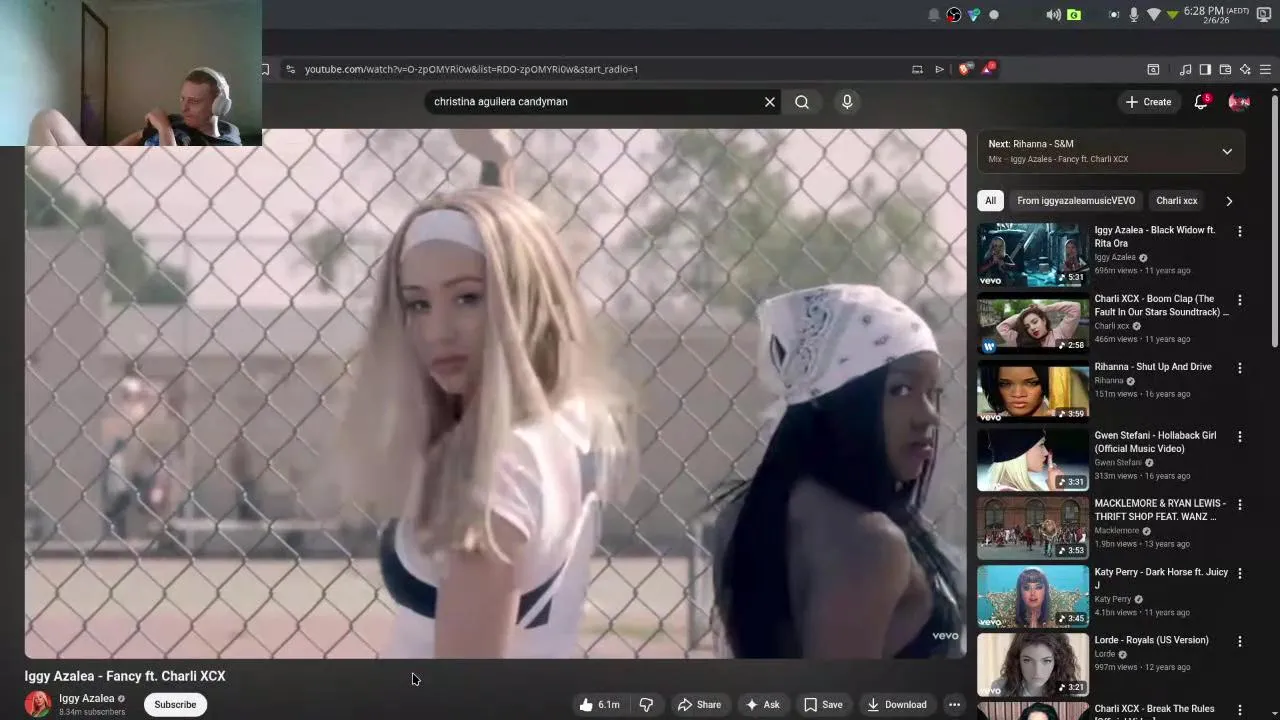Open Black Widow video thumbnail
The width and height of the screenshot is (1280, 720).
coord(1033,255)
